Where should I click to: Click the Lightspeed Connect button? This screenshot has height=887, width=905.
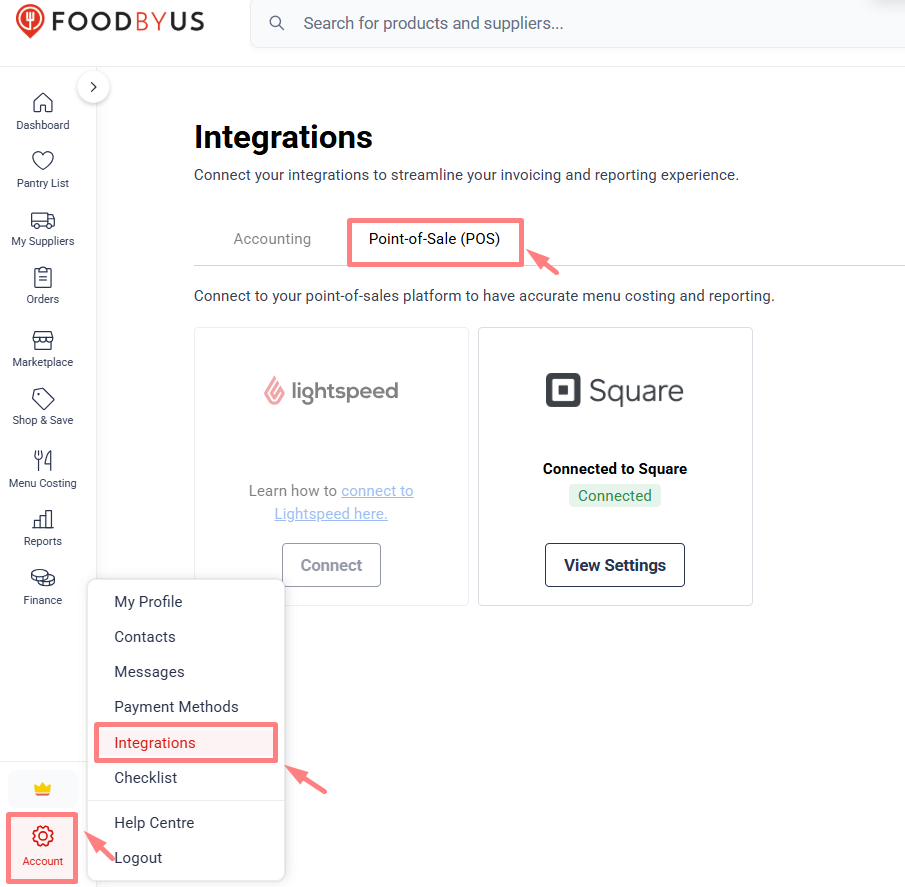pyautogui.click(x=331, y=565)
